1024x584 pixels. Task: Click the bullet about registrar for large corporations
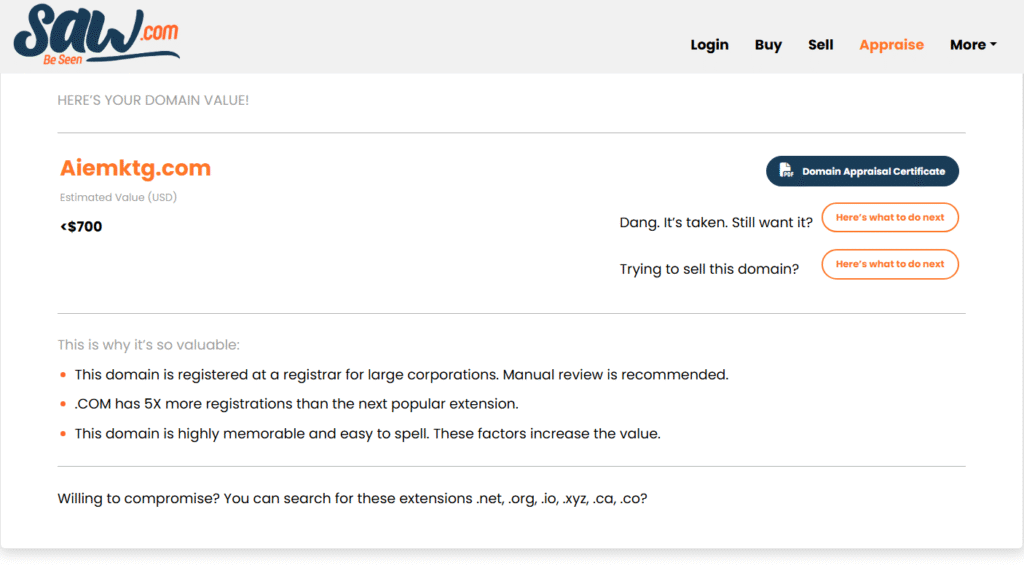401,374
